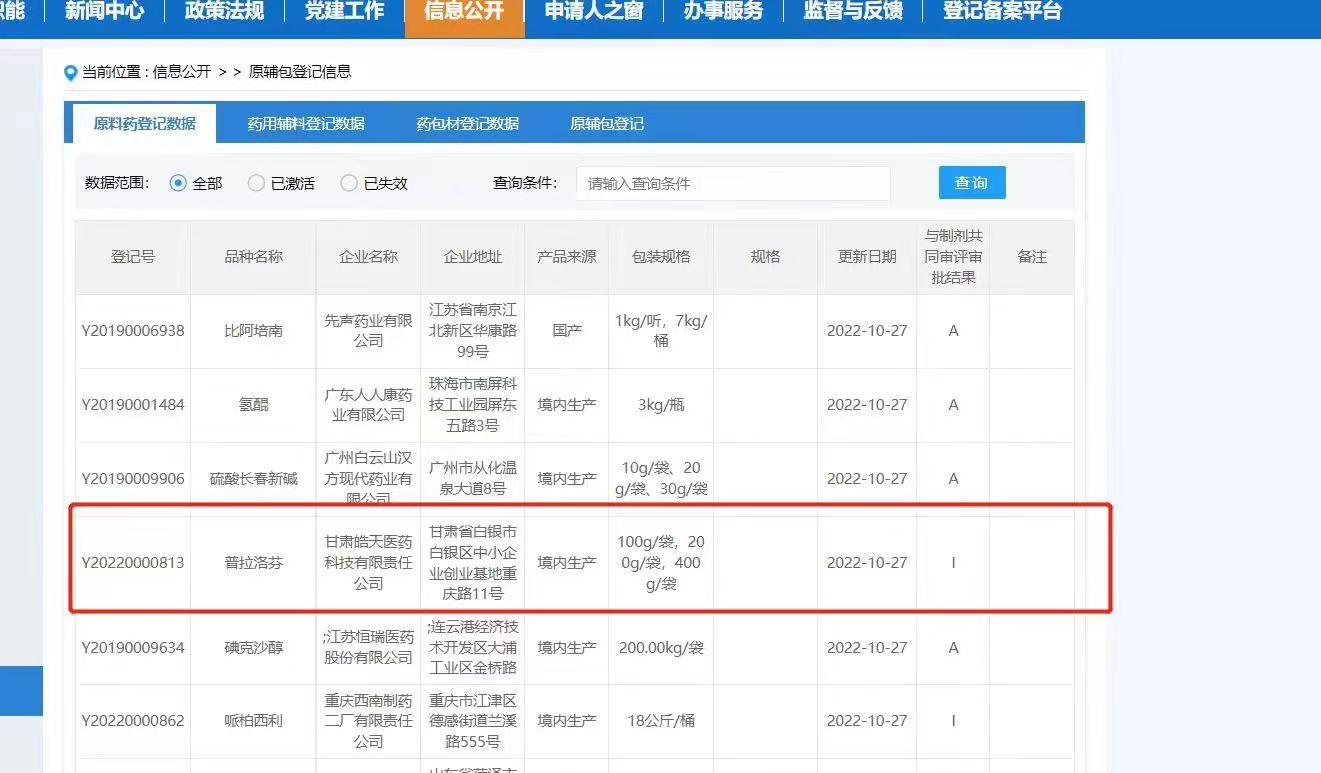Click the 信息公开 breadcrumb link
Screen dimensions: 1321x773
182,72
